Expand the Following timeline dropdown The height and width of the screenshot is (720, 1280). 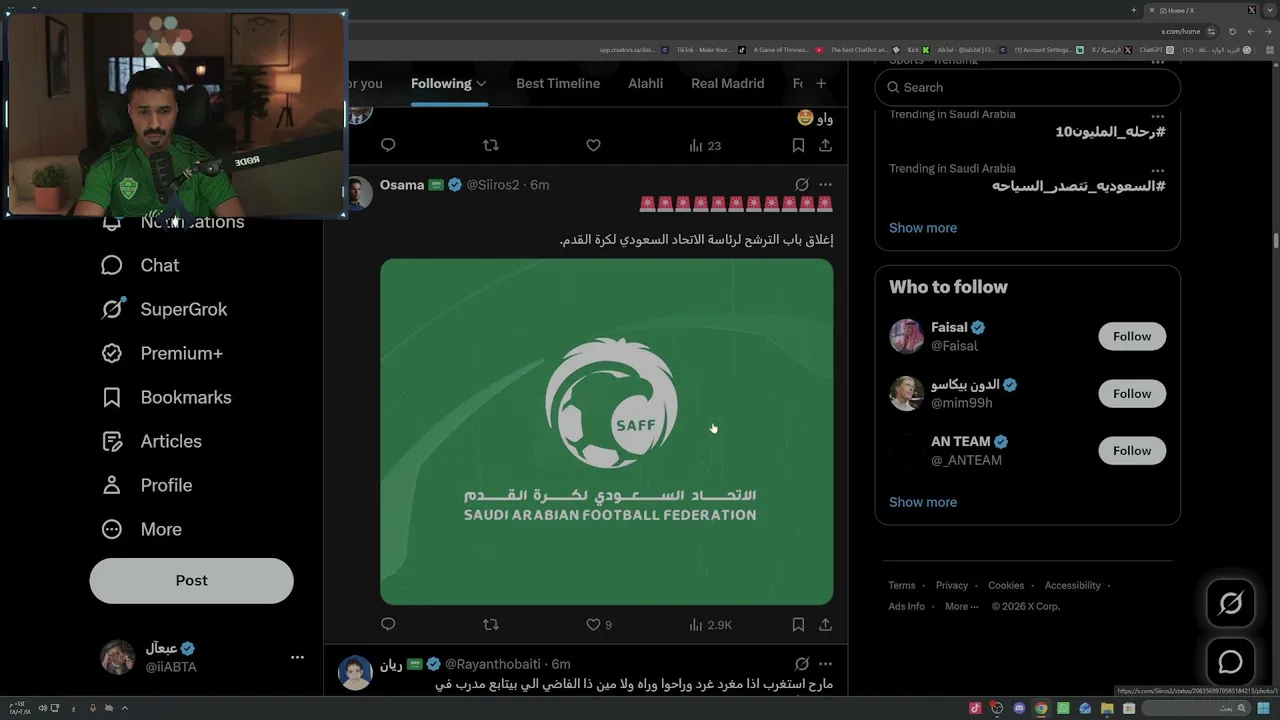click(481, 84)
